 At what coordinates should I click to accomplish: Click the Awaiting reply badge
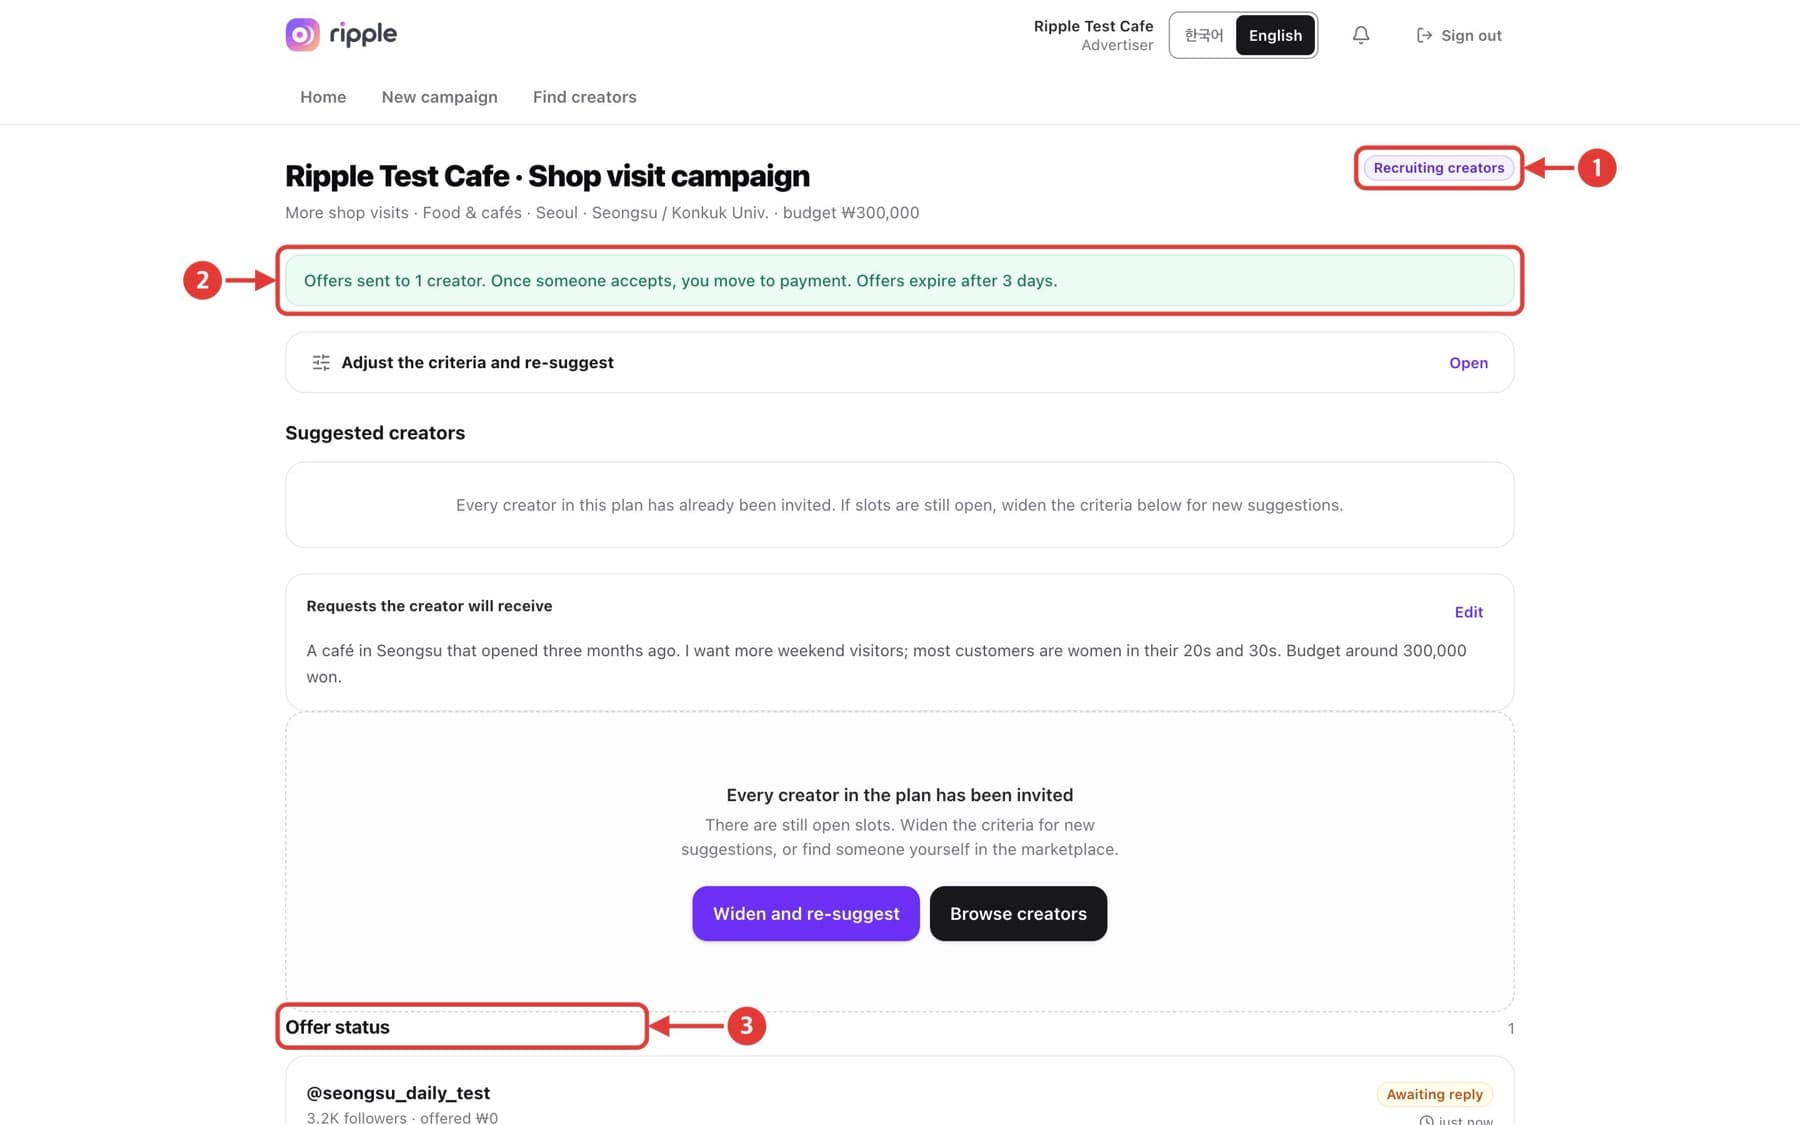point(1434,1094)
